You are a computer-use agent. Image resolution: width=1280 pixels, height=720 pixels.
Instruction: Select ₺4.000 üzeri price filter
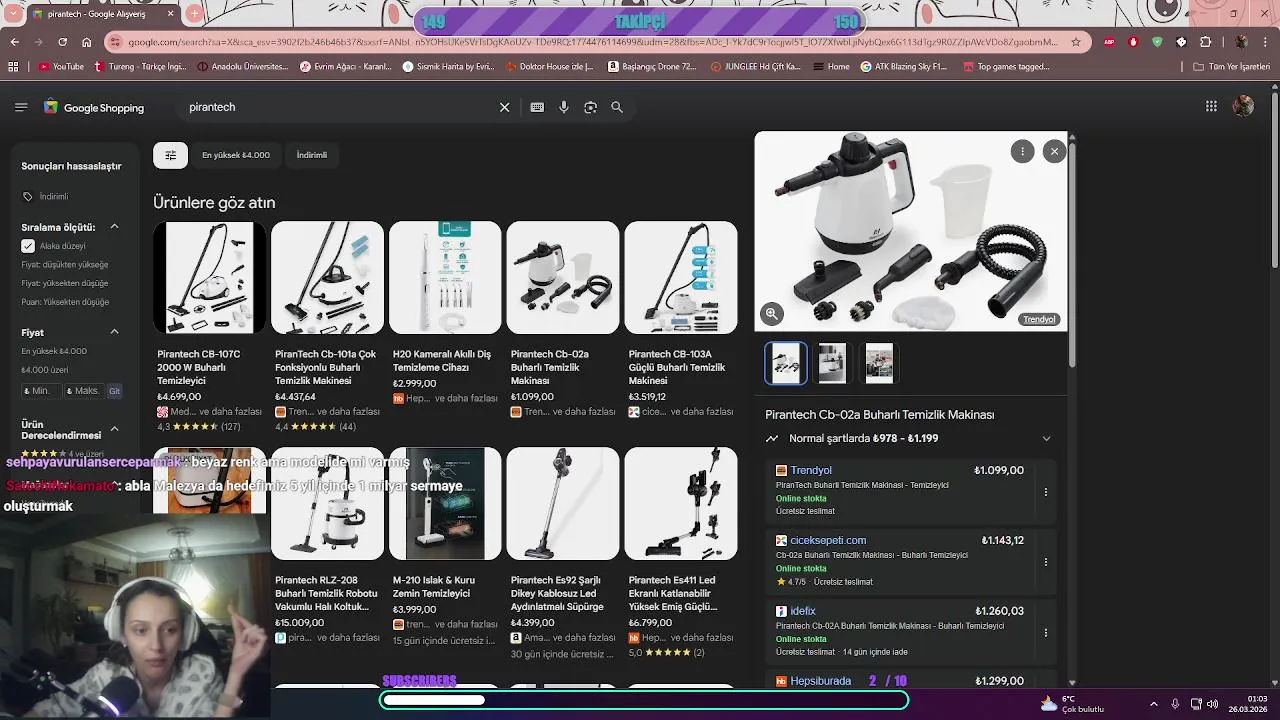[45, 370]
